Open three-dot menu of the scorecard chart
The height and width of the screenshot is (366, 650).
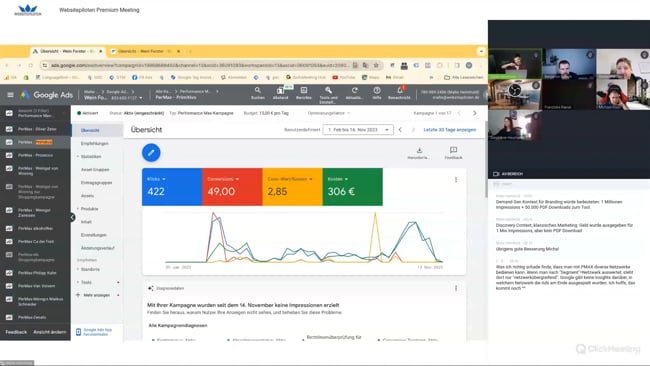coord(456,179)
